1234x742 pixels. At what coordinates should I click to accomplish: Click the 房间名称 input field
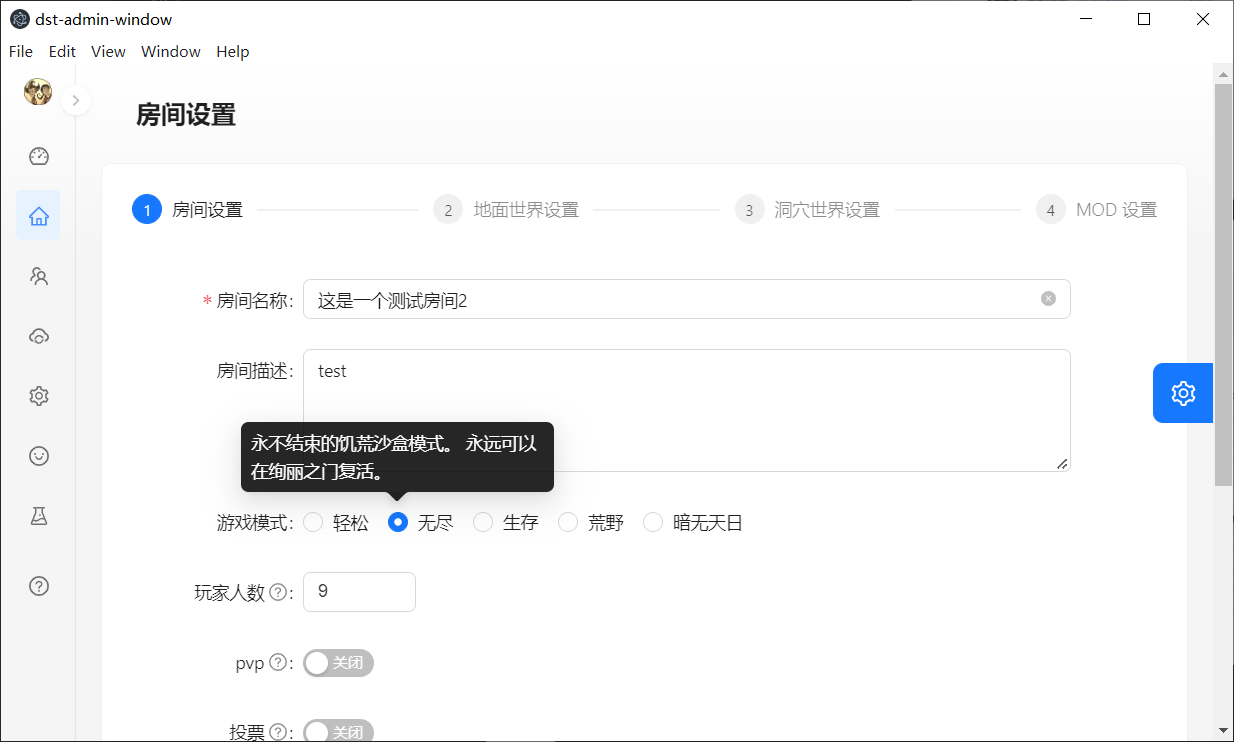(x=687, y=299)
